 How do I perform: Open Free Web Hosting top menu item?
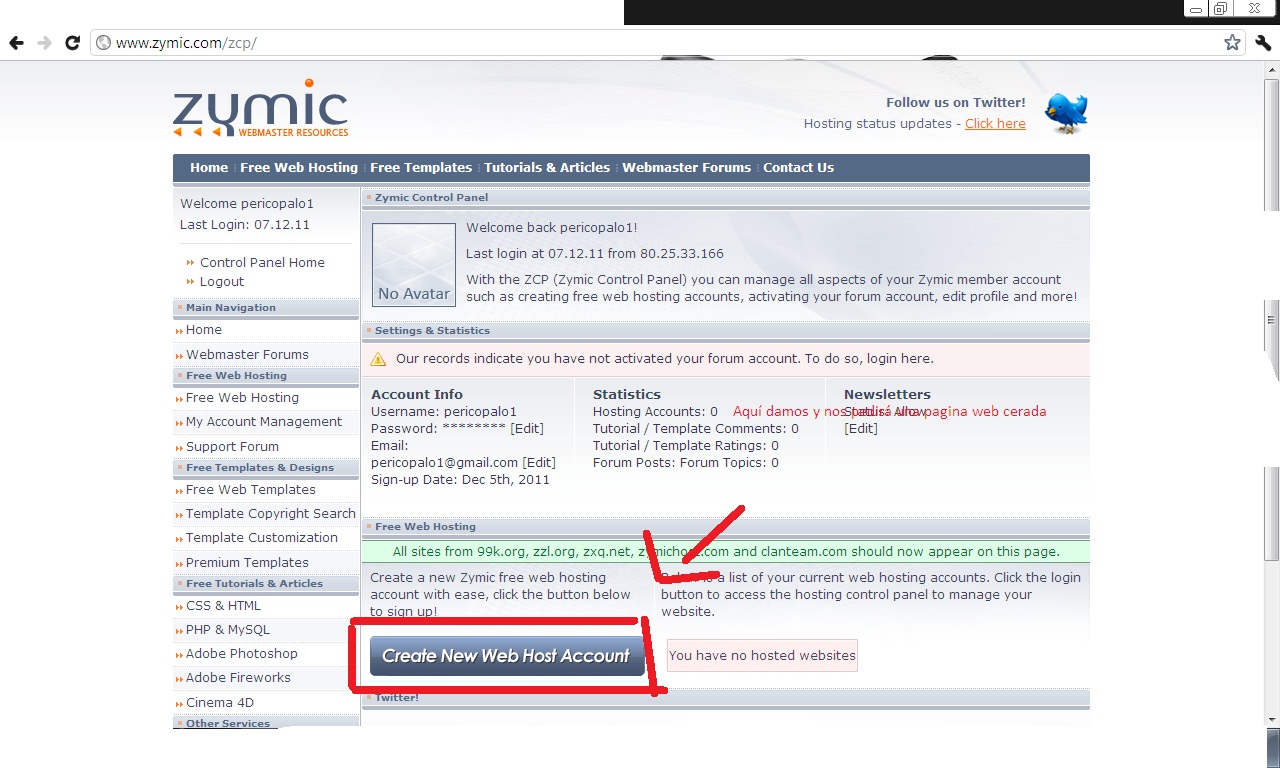[299, 168]
